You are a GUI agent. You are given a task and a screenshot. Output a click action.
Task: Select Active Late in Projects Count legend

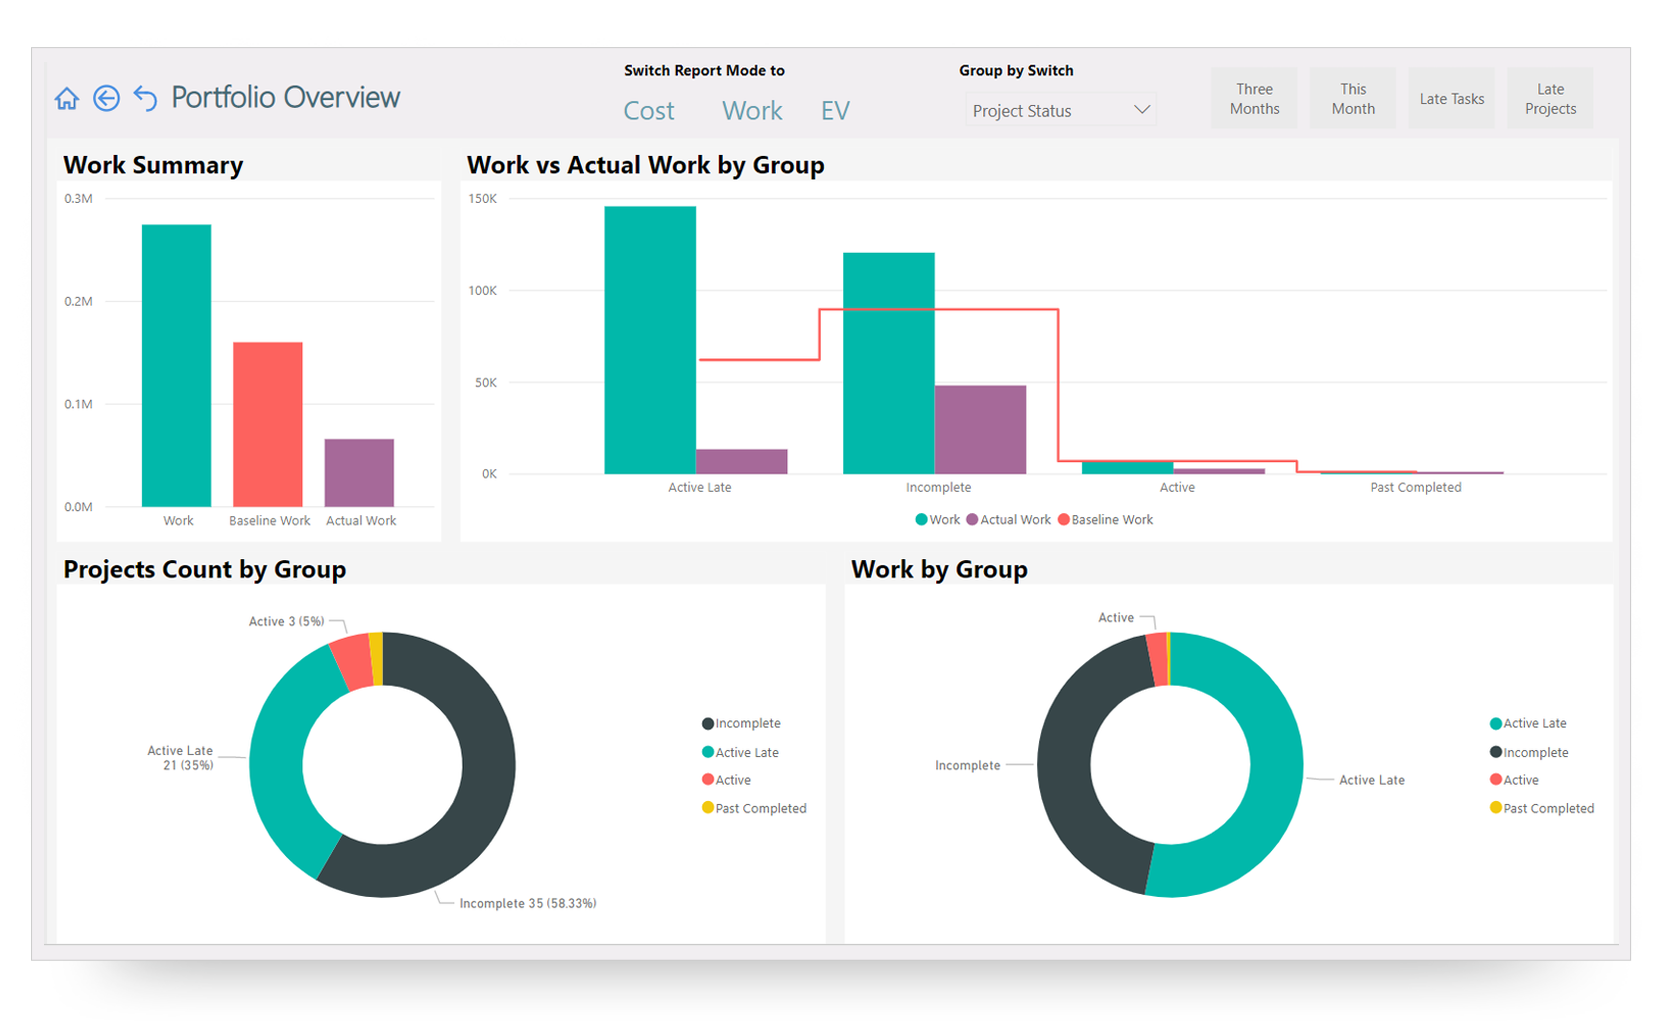pyautogui.click(x=740, y=753)
